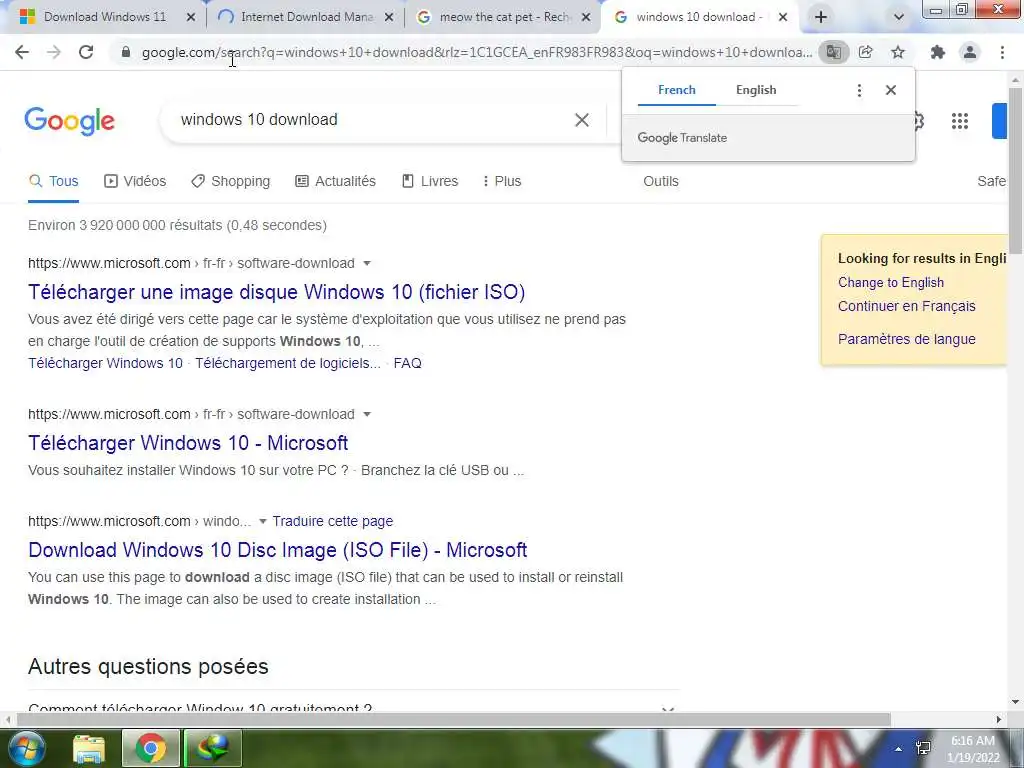Open the tab search chevron button
1024x768 pixels.
click(x=899, y=17)
